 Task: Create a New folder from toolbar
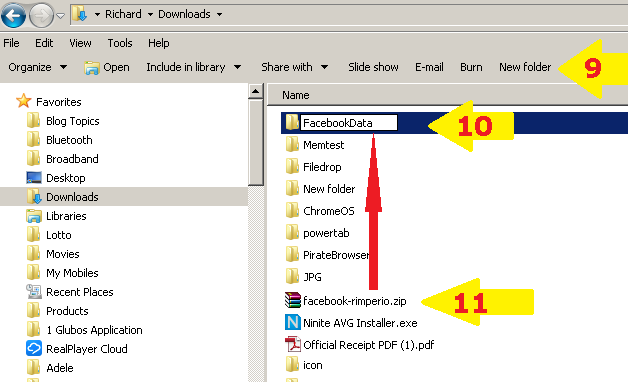click(x=525, y=67)
